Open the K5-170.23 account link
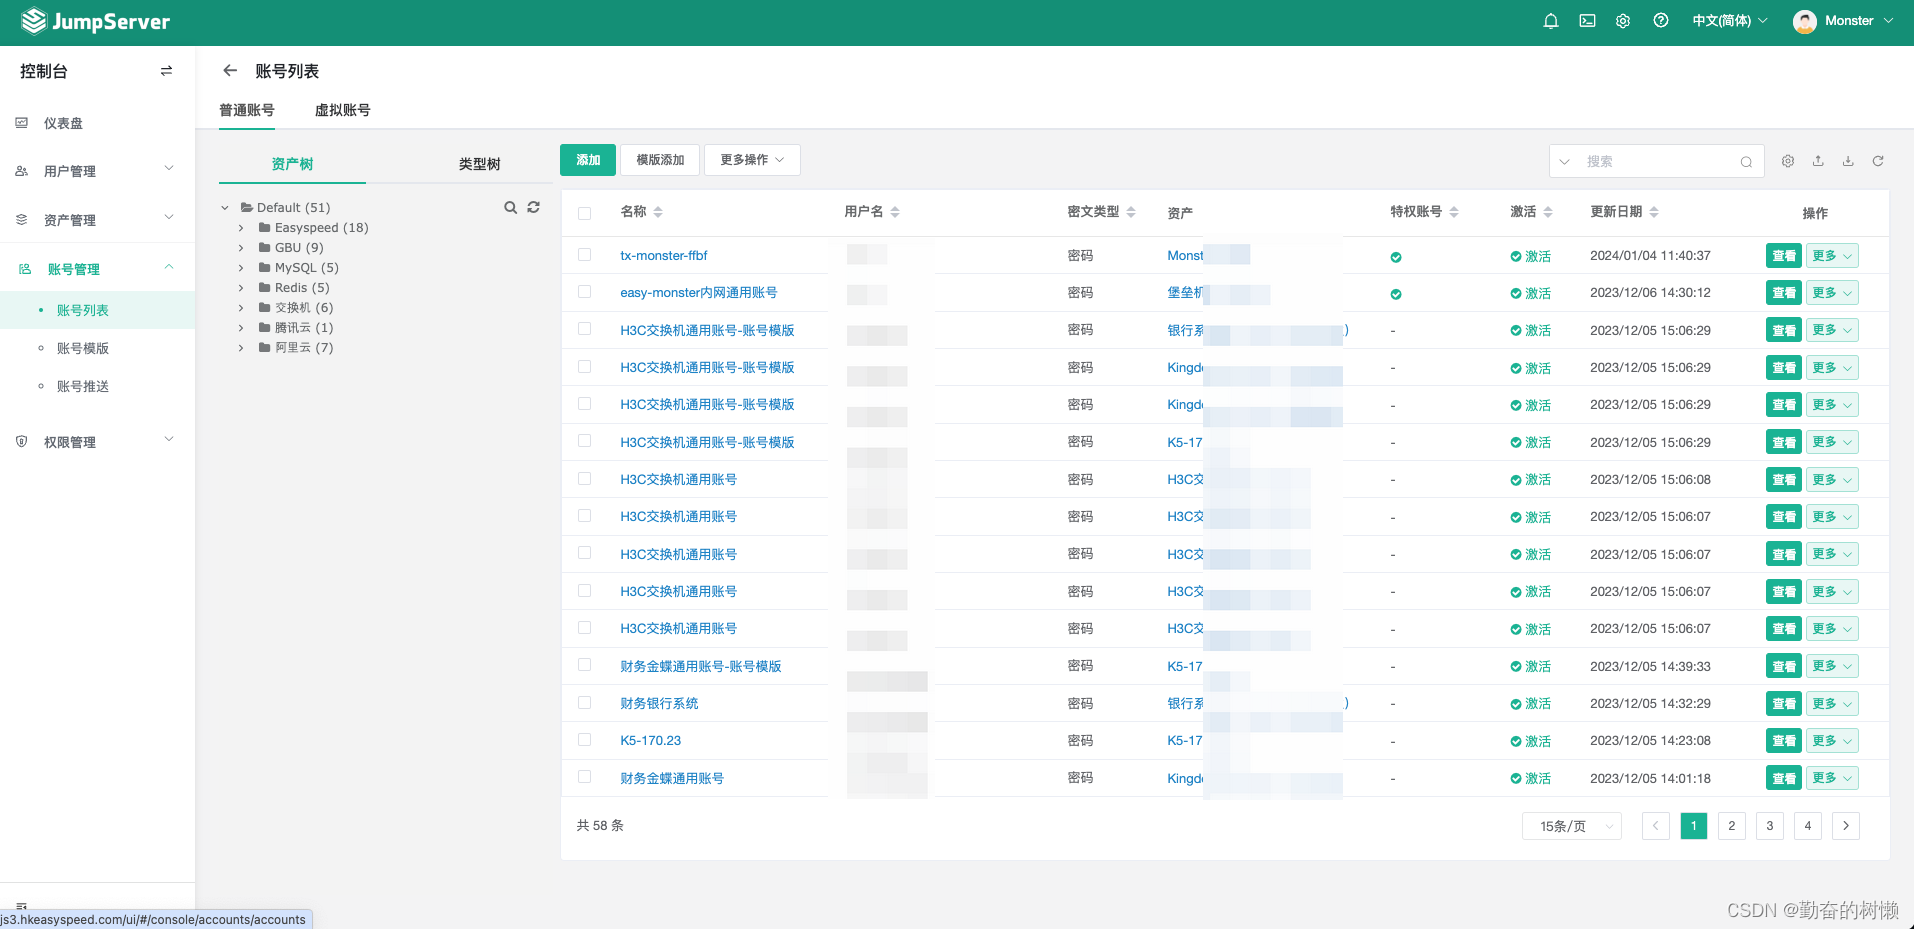1914x929 pixels. 650,741
